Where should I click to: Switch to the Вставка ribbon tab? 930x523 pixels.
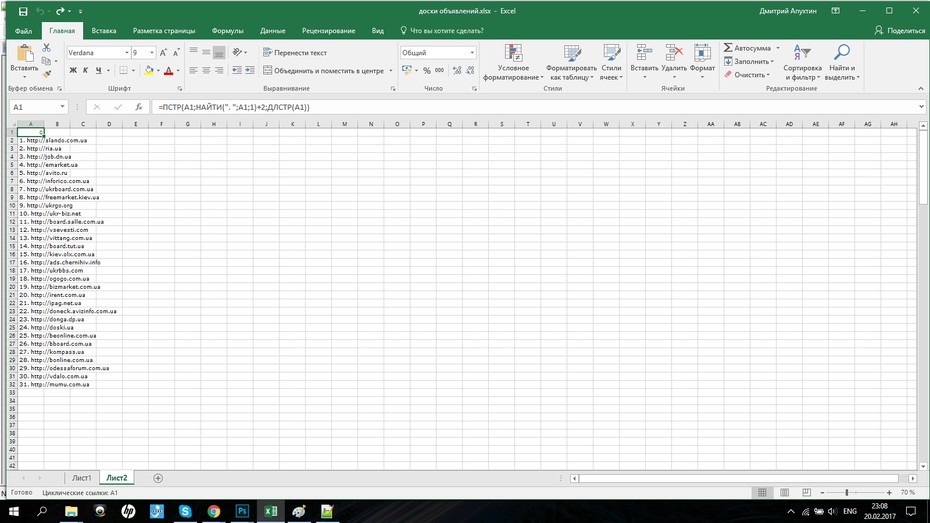click(x=104, y=31)
